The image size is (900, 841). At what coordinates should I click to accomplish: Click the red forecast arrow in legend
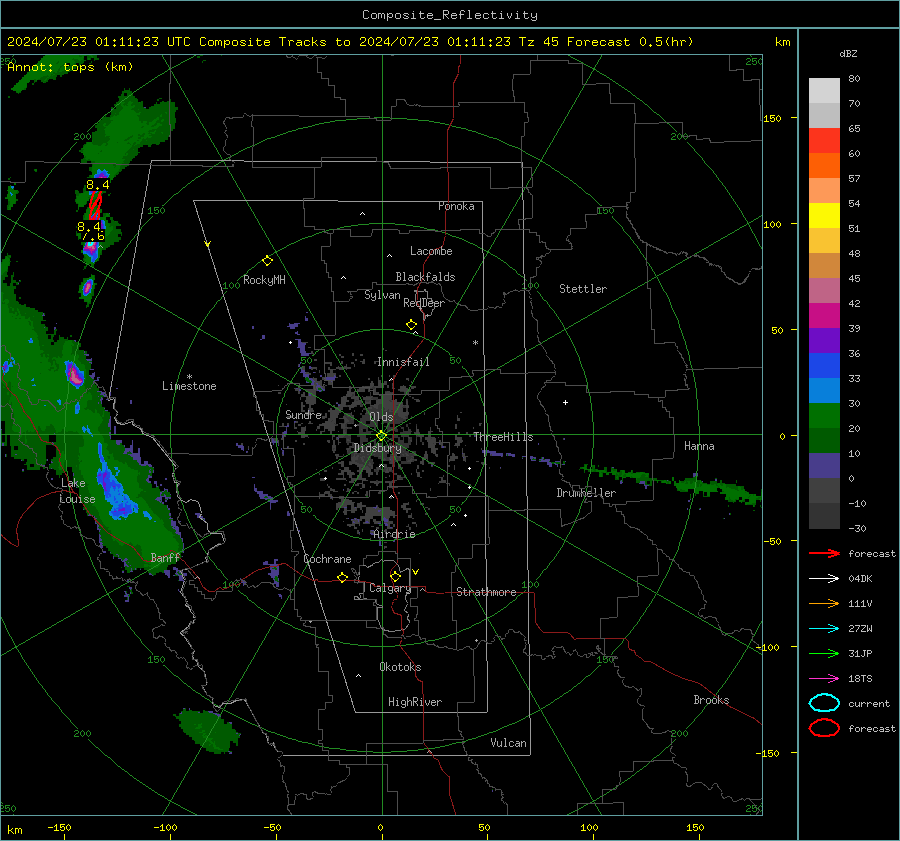pos(824,553)
